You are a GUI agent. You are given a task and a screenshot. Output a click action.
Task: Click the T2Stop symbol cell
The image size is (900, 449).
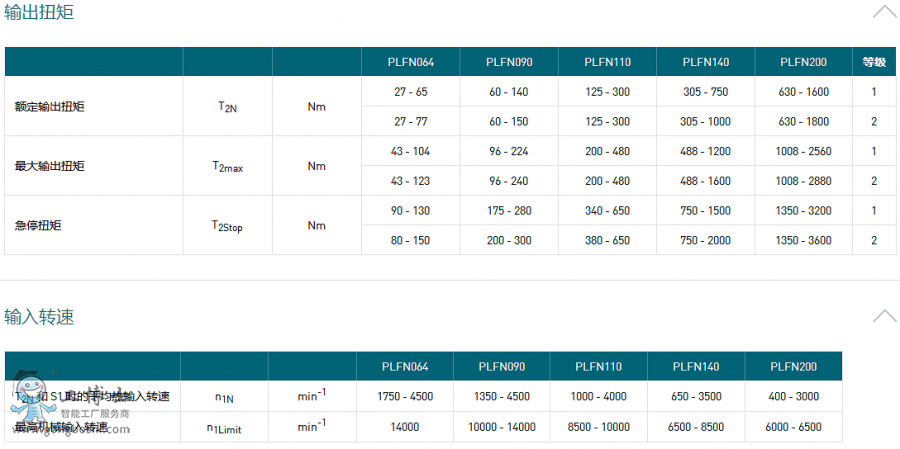(x=227, y=226)
